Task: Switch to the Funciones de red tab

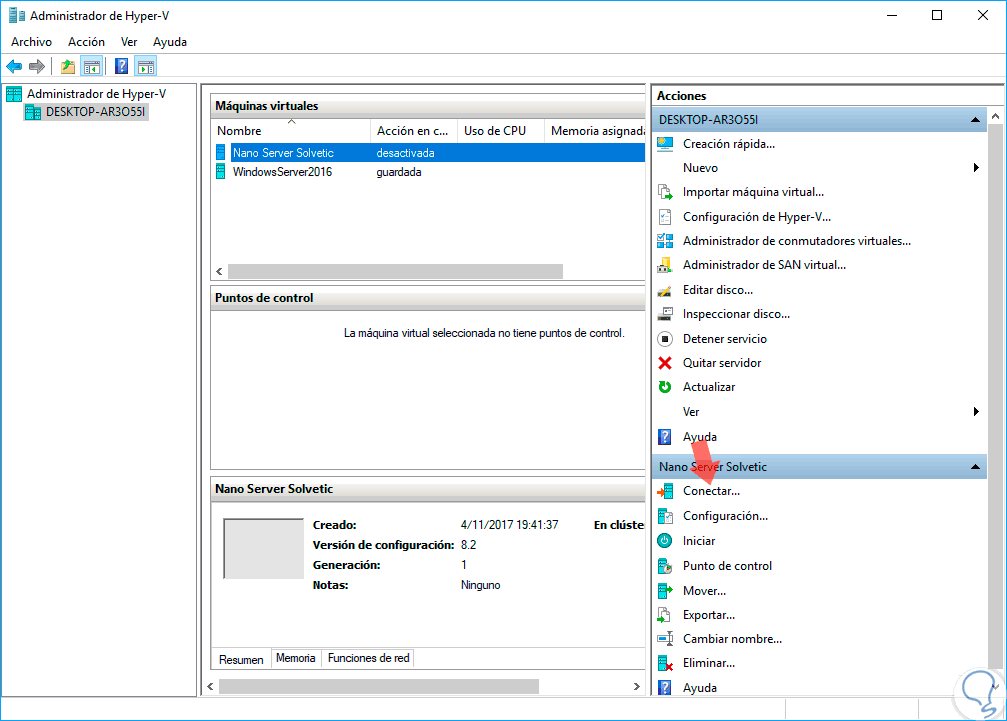Action: point(368,658)
